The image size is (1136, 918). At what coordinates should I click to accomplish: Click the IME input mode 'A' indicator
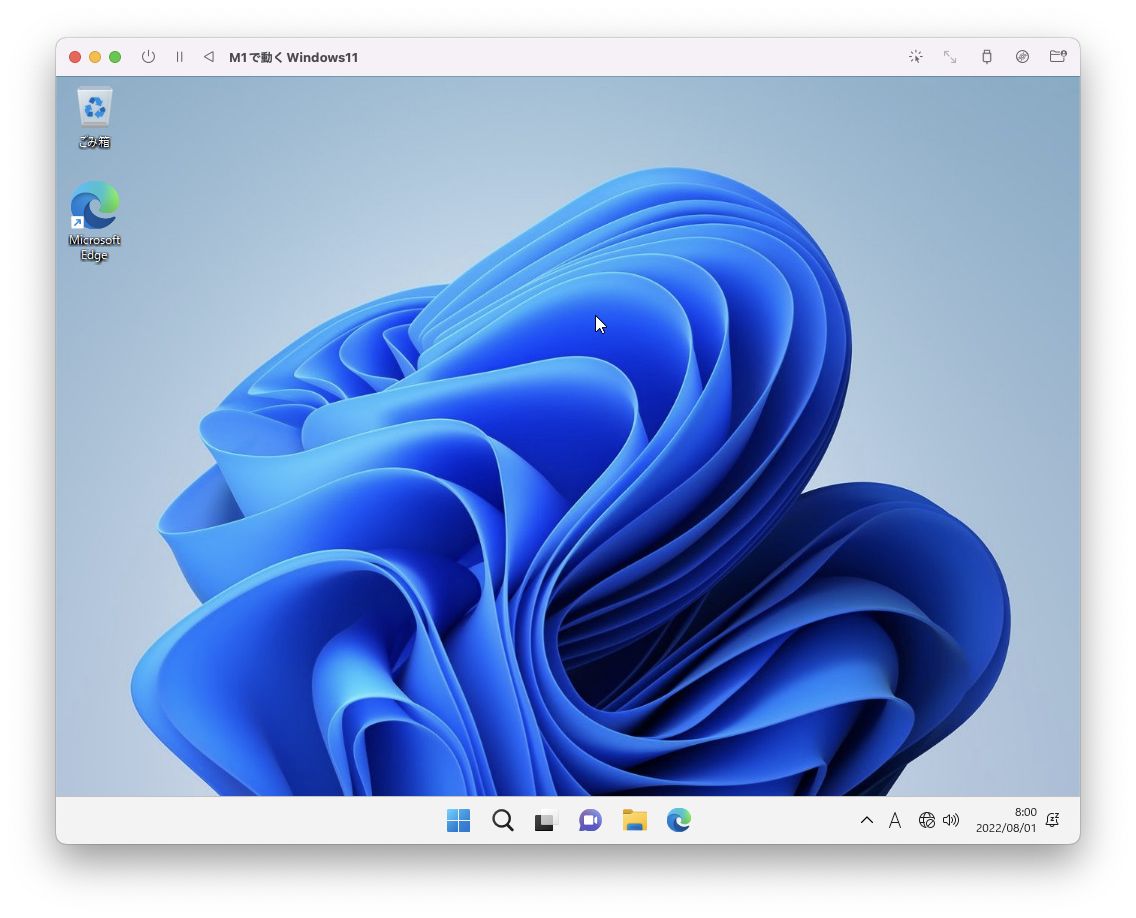click(x=895, y=820)
